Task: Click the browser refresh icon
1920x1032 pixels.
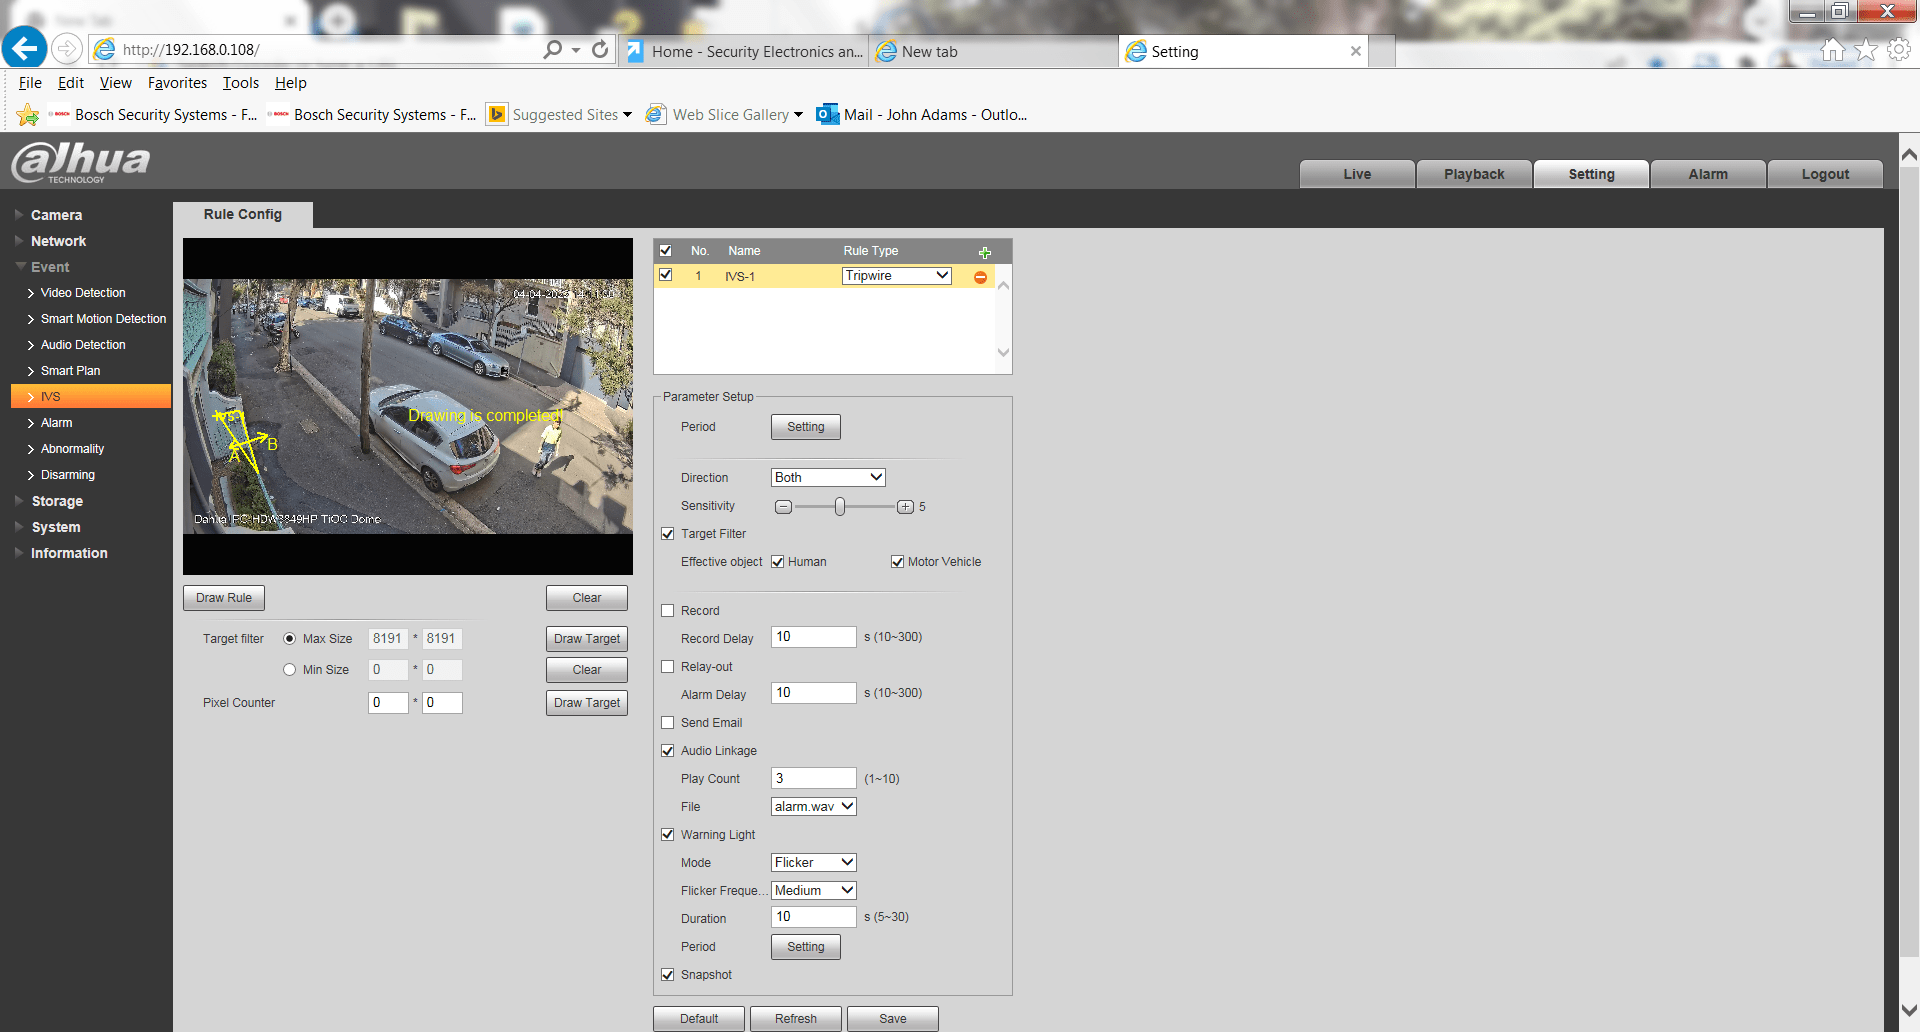Action: point(600,49)
